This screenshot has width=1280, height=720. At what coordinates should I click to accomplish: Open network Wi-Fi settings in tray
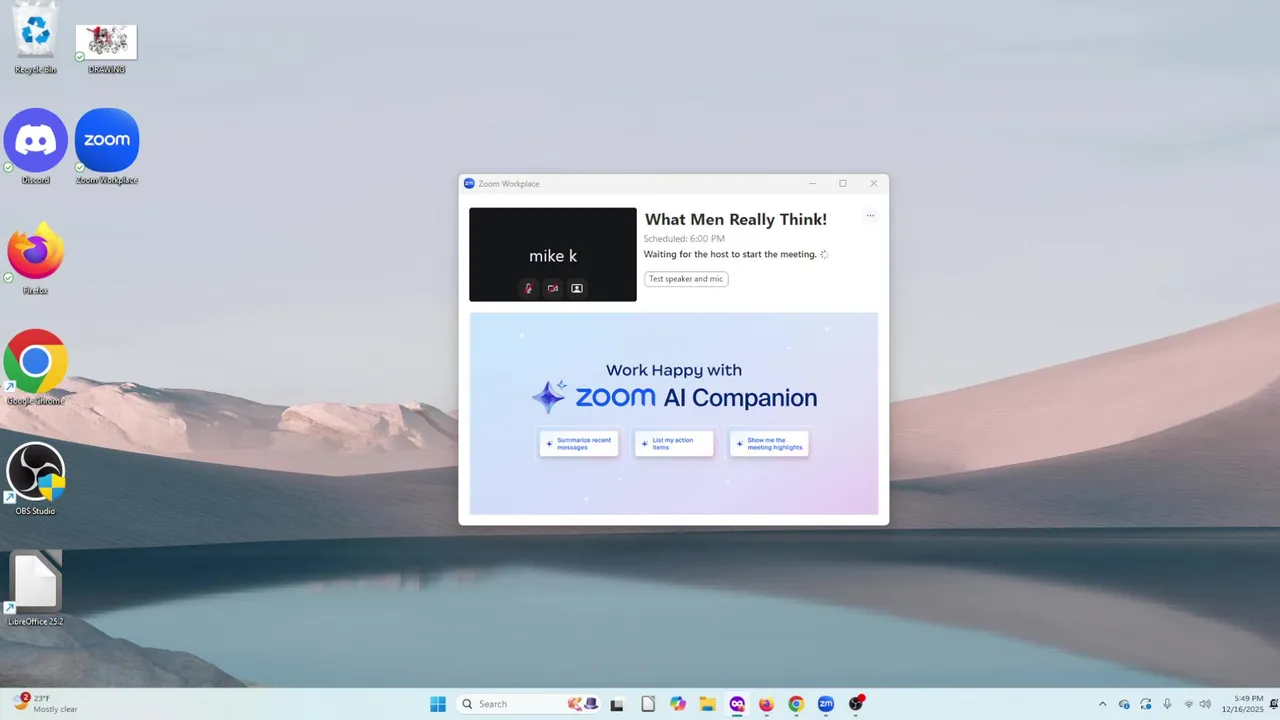tap(1189, 704)
